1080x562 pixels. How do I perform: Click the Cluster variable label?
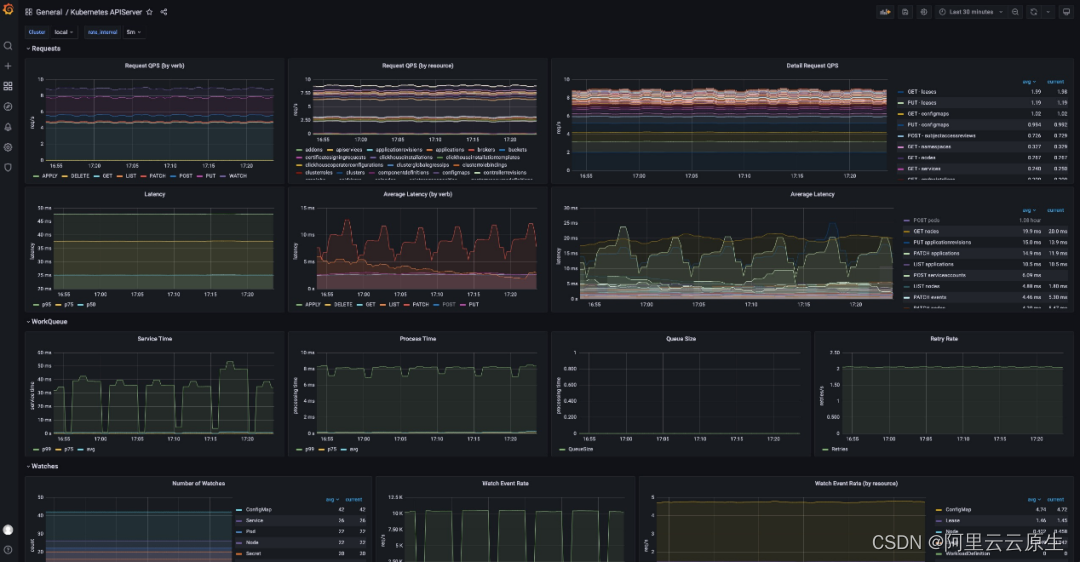point(37,32)
